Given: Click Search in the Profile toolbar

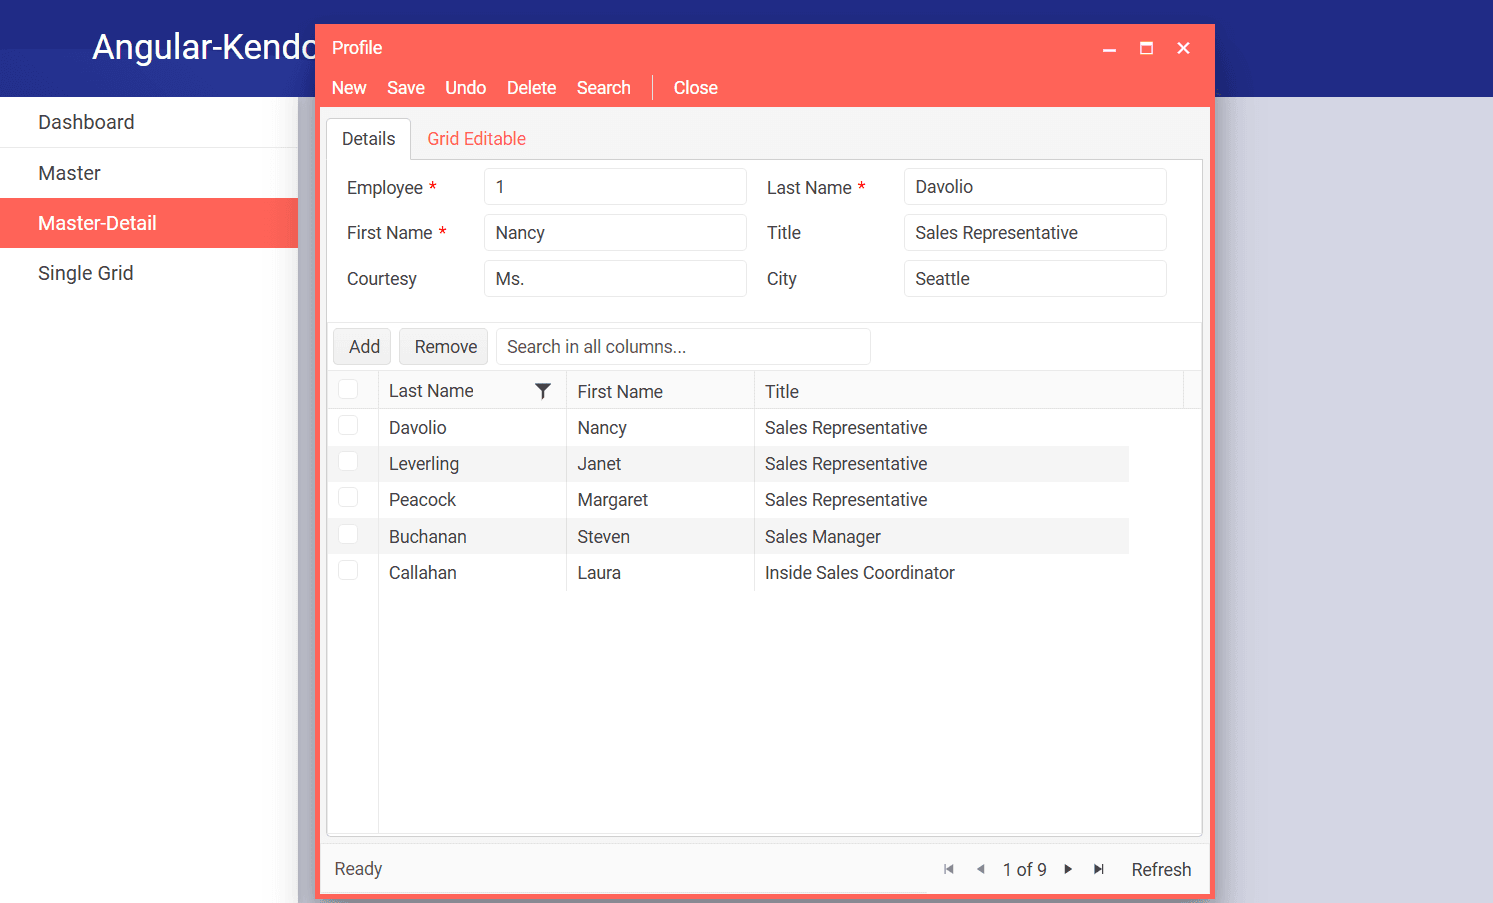Looking at the screenshot, I should pyautogui.click(x=603, y=88).
